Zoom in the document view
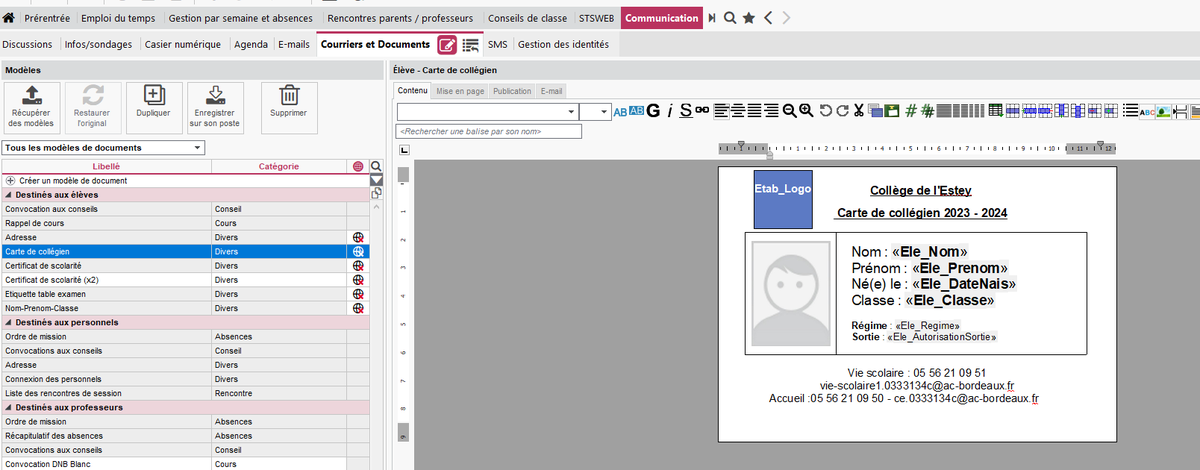 [806, 111]
